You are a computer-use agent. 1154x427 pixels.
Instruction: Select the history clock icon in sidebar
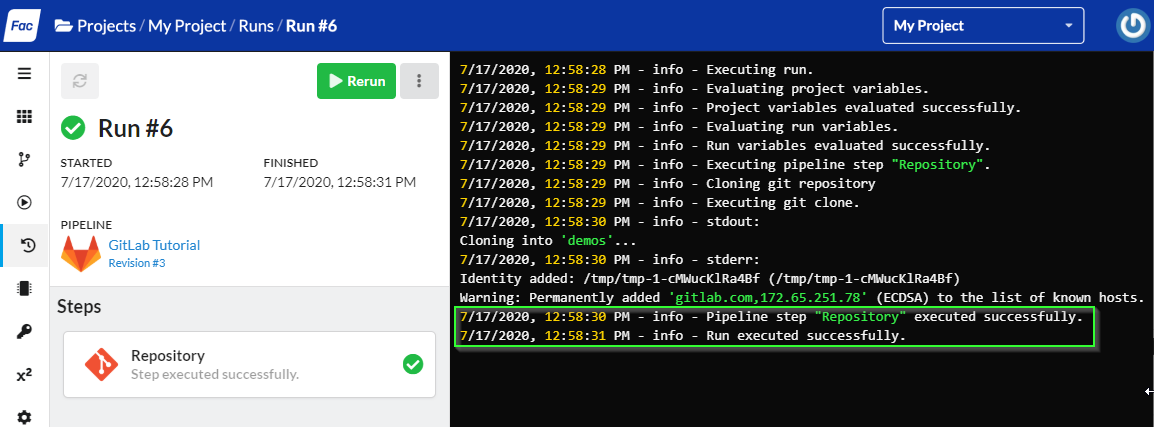tap(26, 245)
